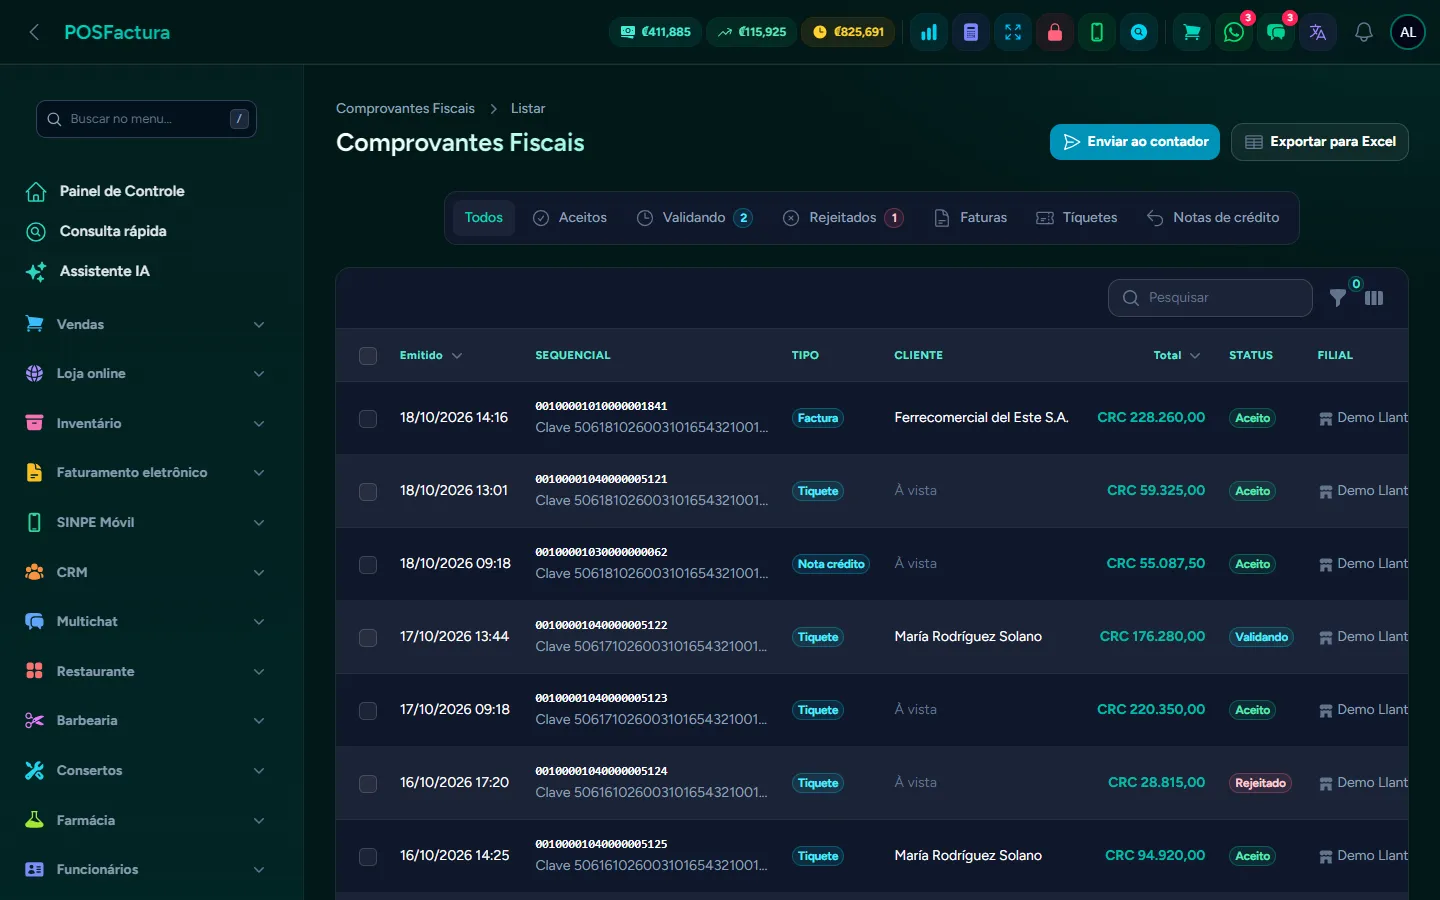Open the Comprovantes Fiscais breadcrumb link
1440x900 pixels.
(x=405, y=108)
